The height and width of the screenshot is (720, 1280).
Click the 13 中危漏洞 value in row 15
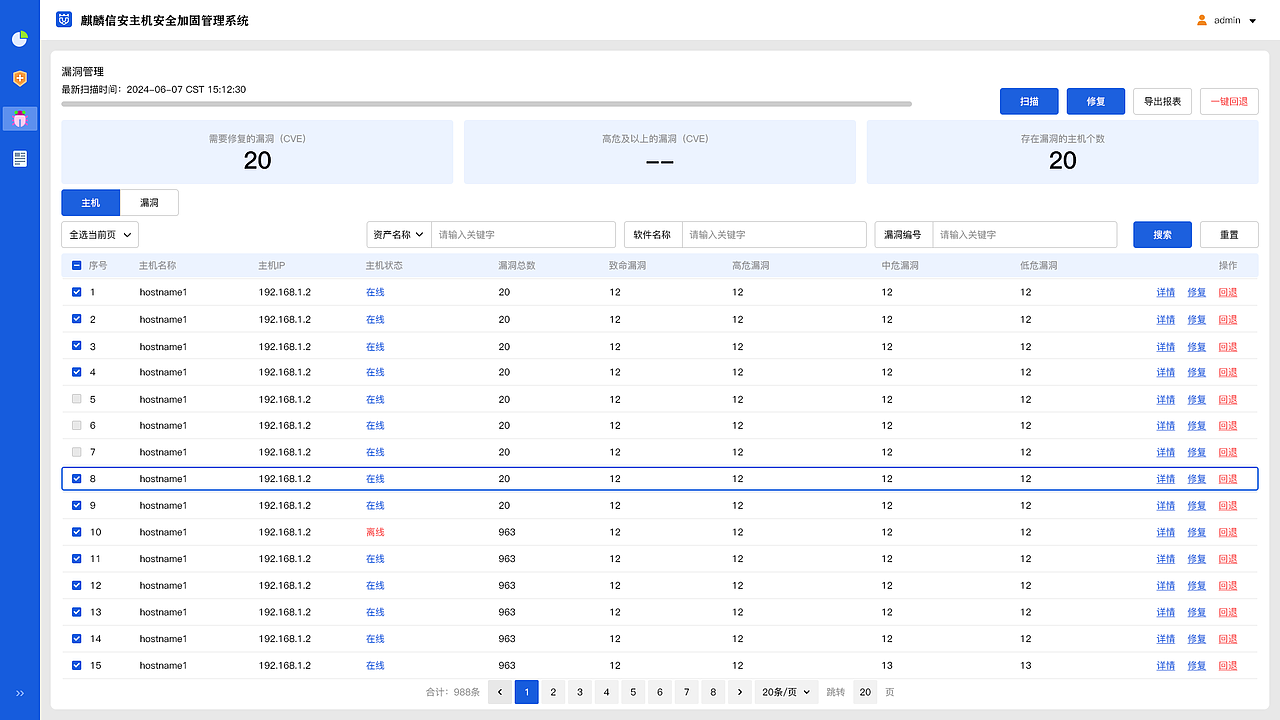[887, 665]
